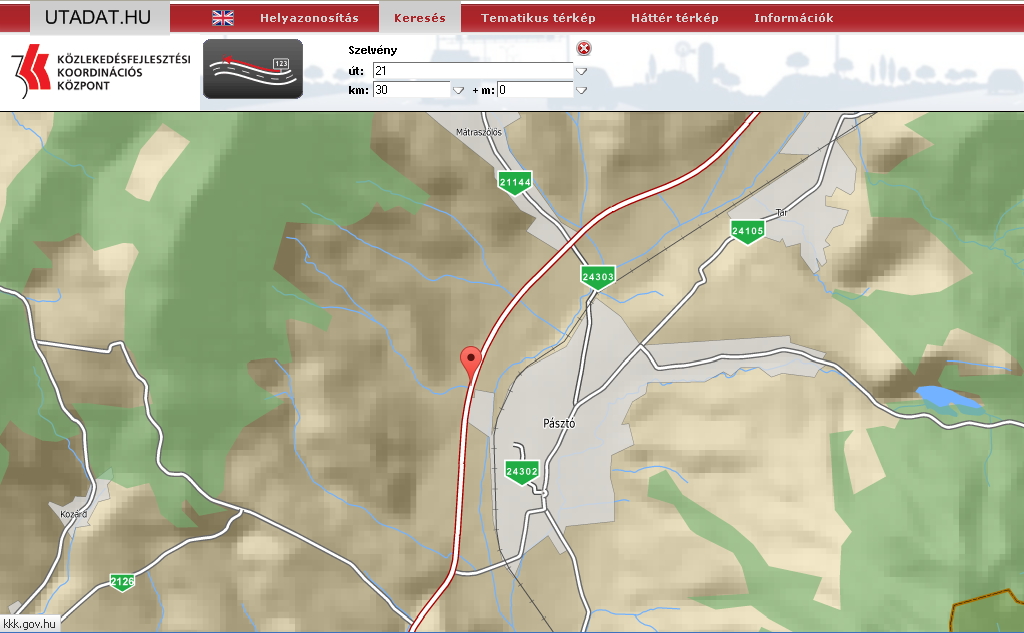This screenshot has width=1024, height=633.
Task: Open the Háttér térkép menu
Action: pos(674,18)
